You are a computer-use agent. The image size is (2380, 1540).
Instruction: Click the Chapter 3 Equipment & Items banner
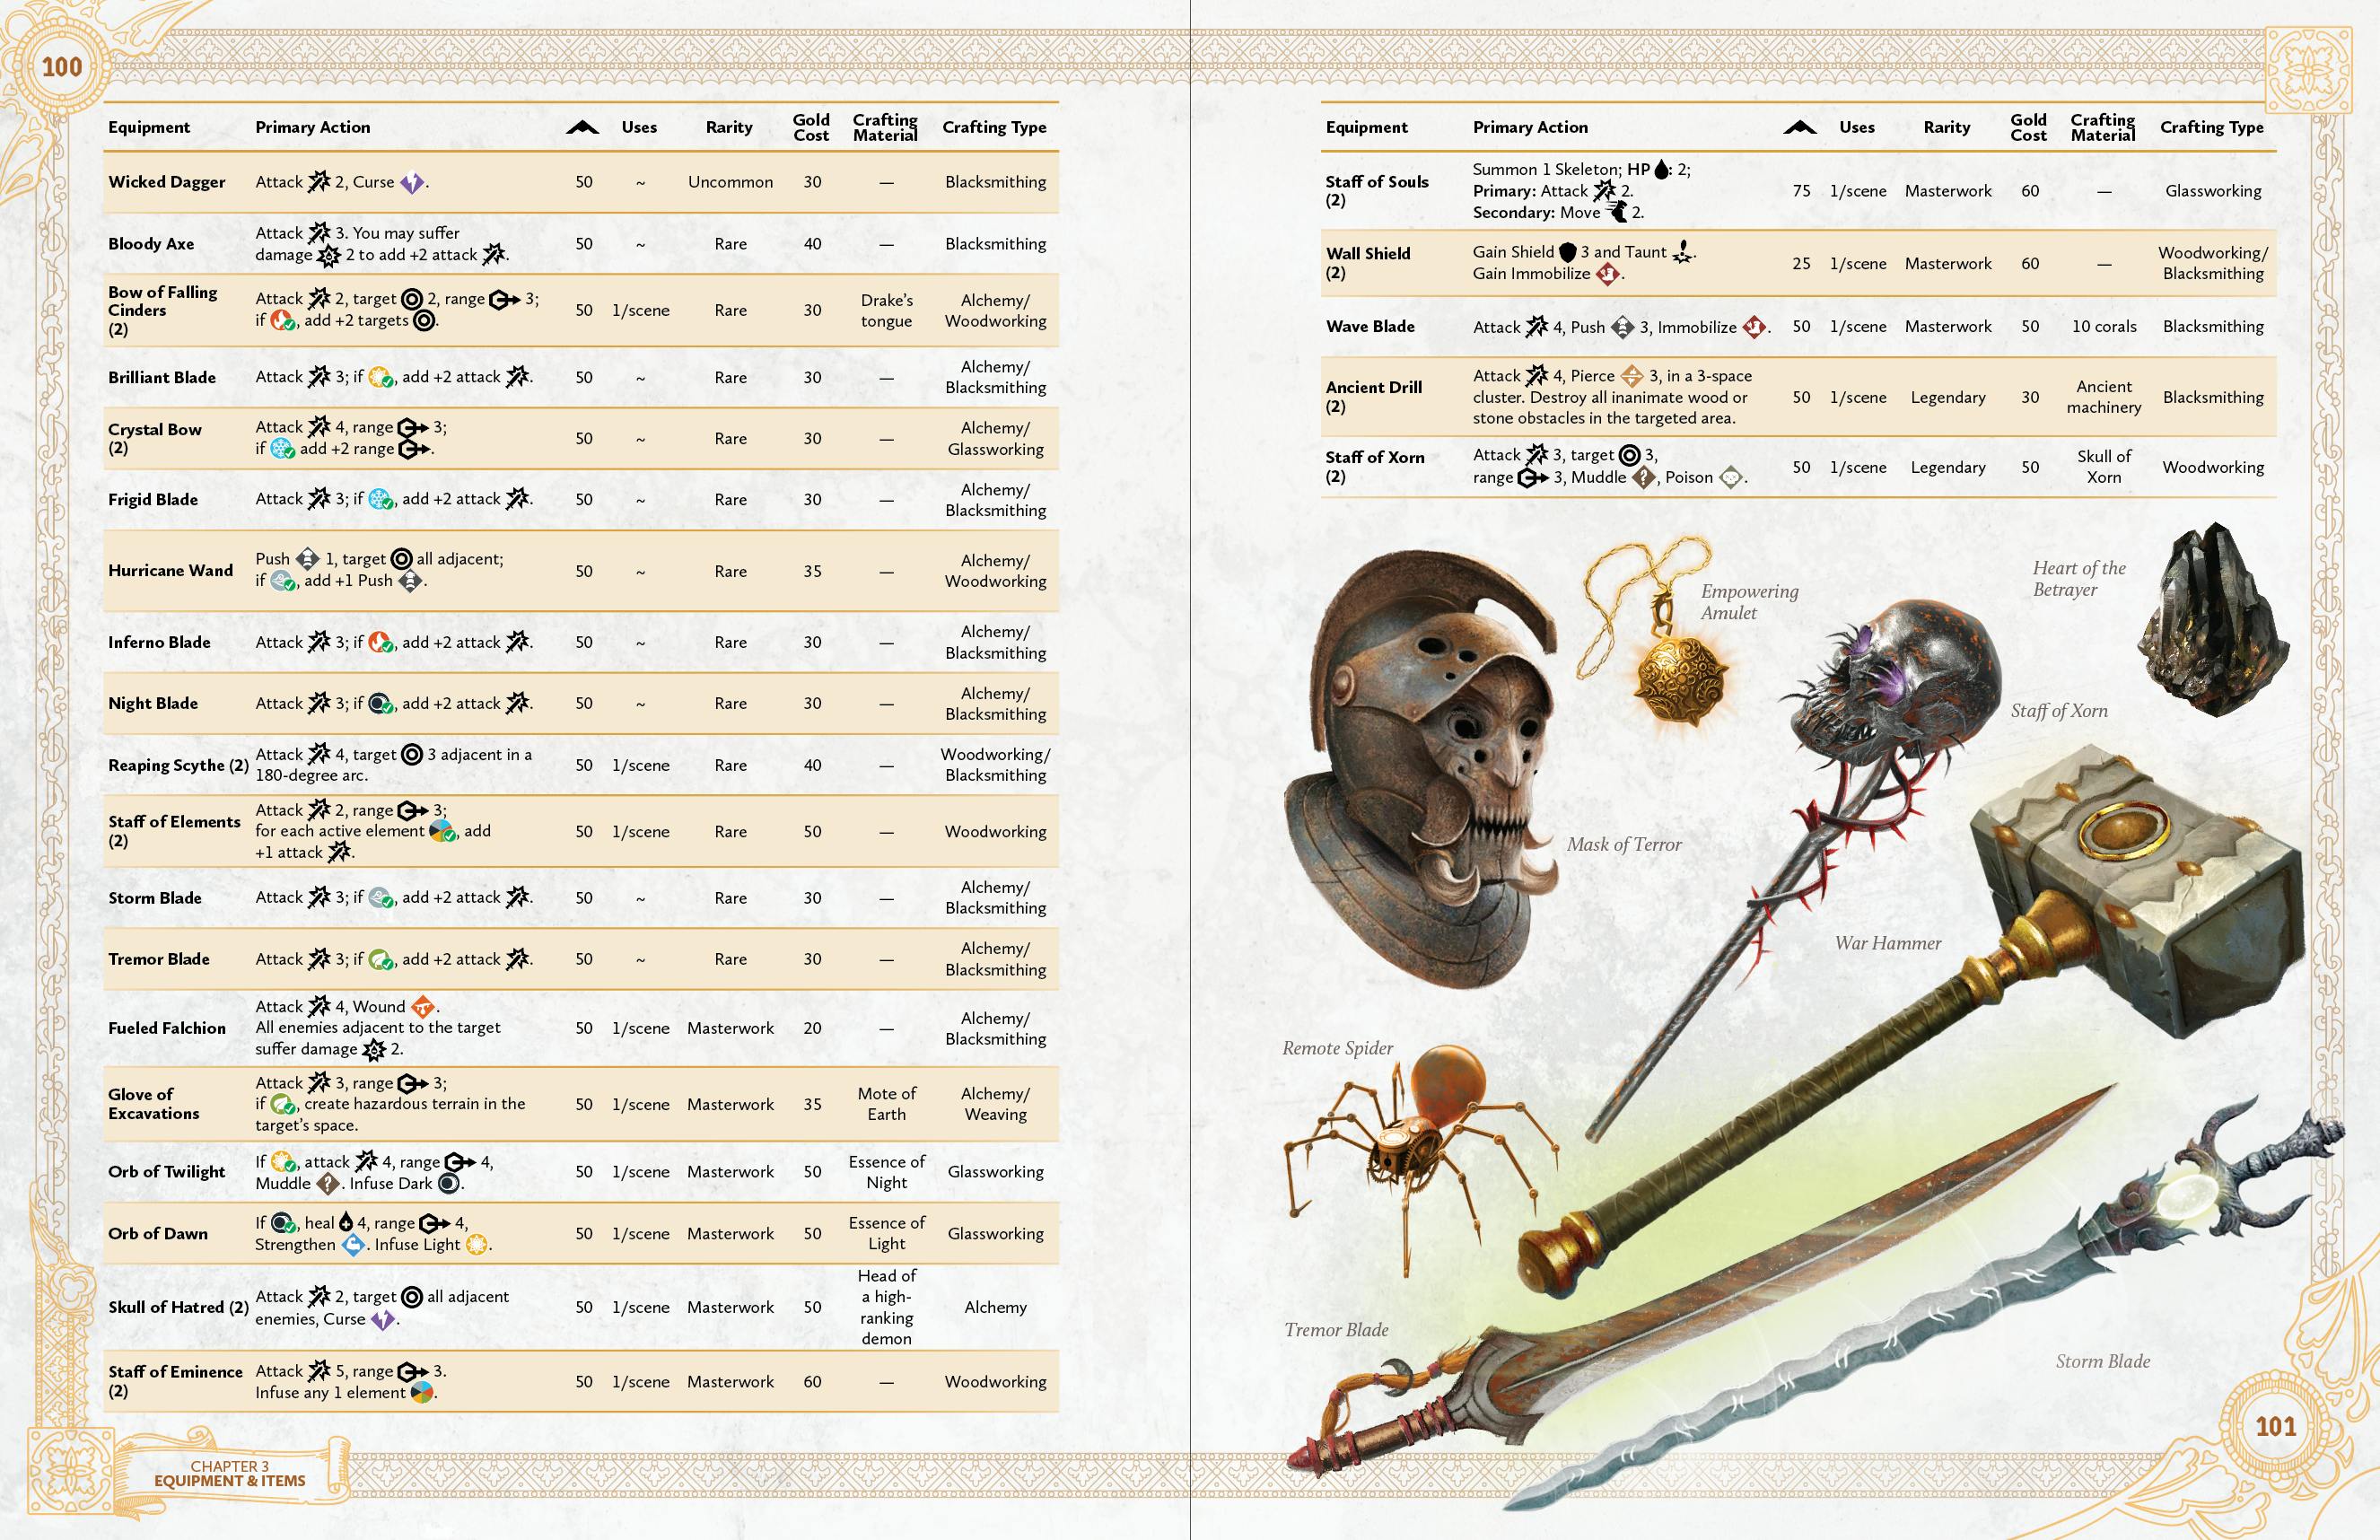pos(230,1474)
